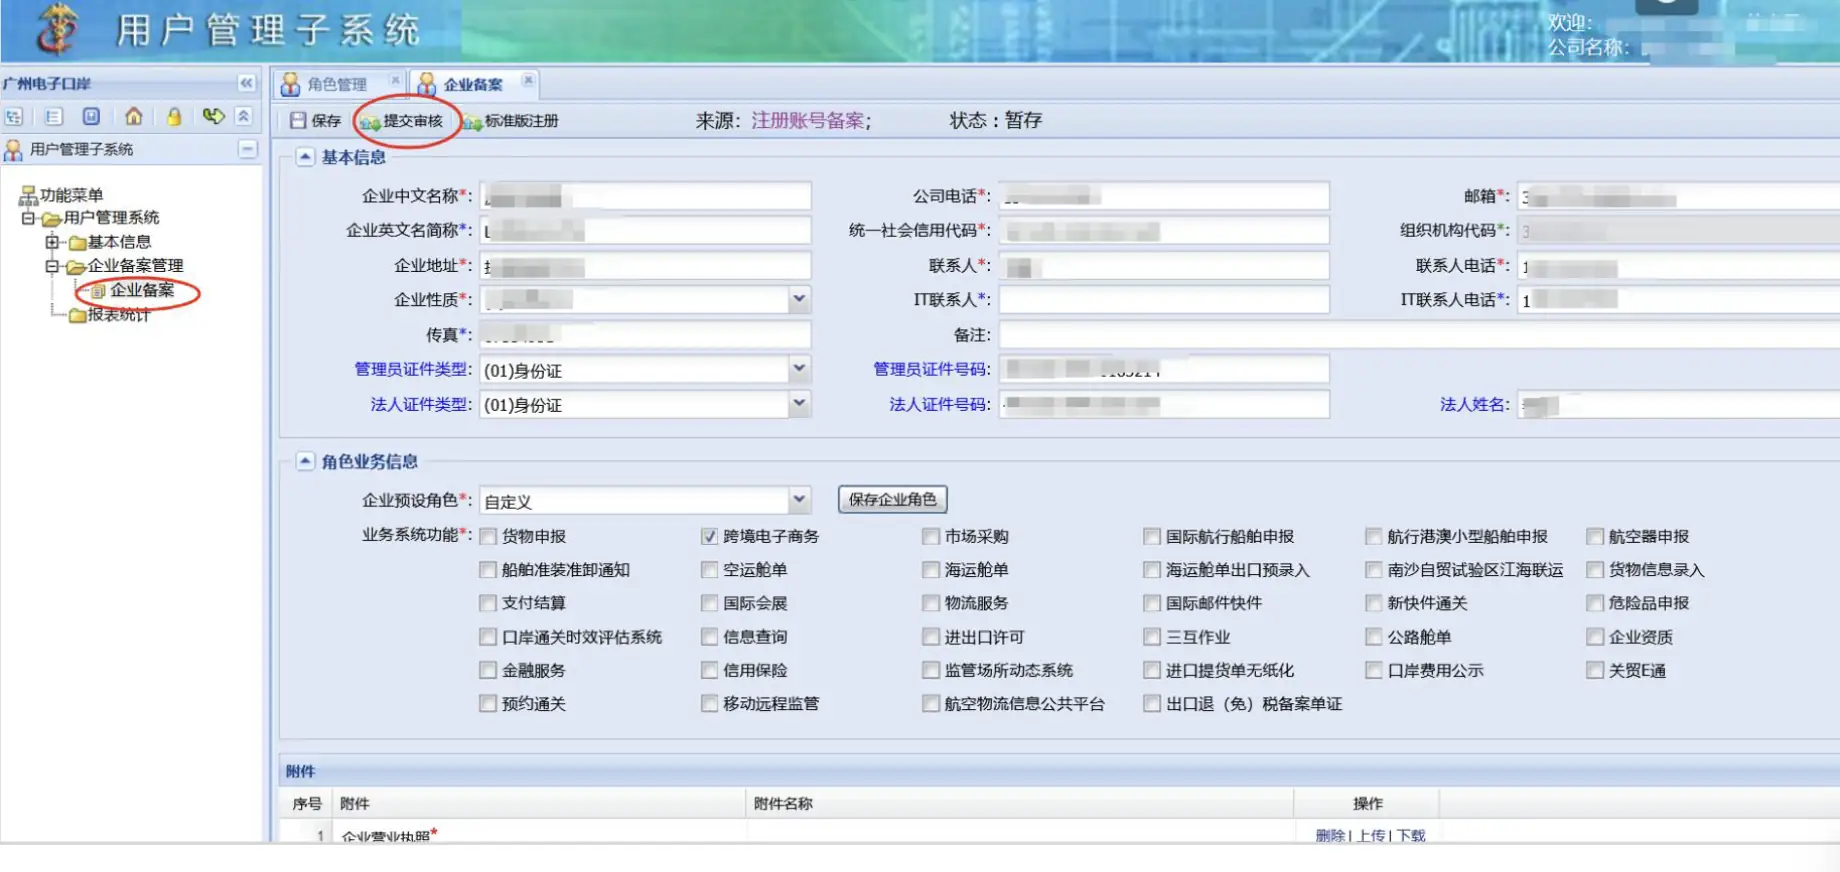Expand the 基本信息 tree node
1840x872 pixels.
point(52,242)
